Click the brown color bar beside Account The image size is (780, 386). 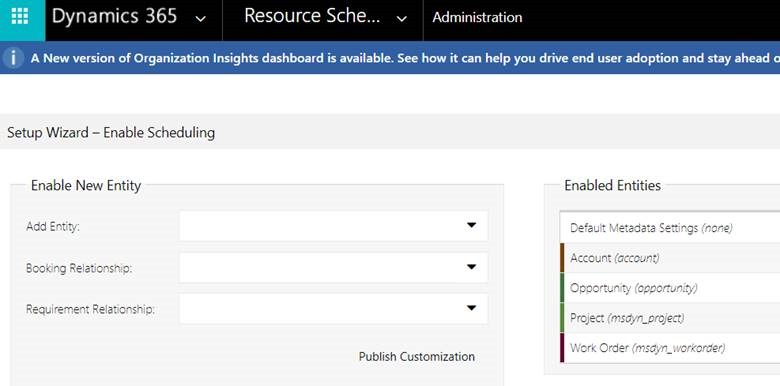tap(562, 258)
